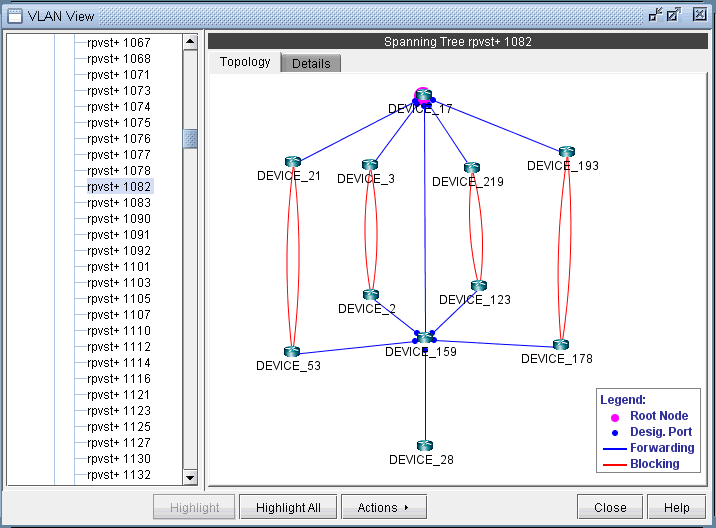
Task: Click the DEVICE_17 root node icon
Action: (423, 96)
